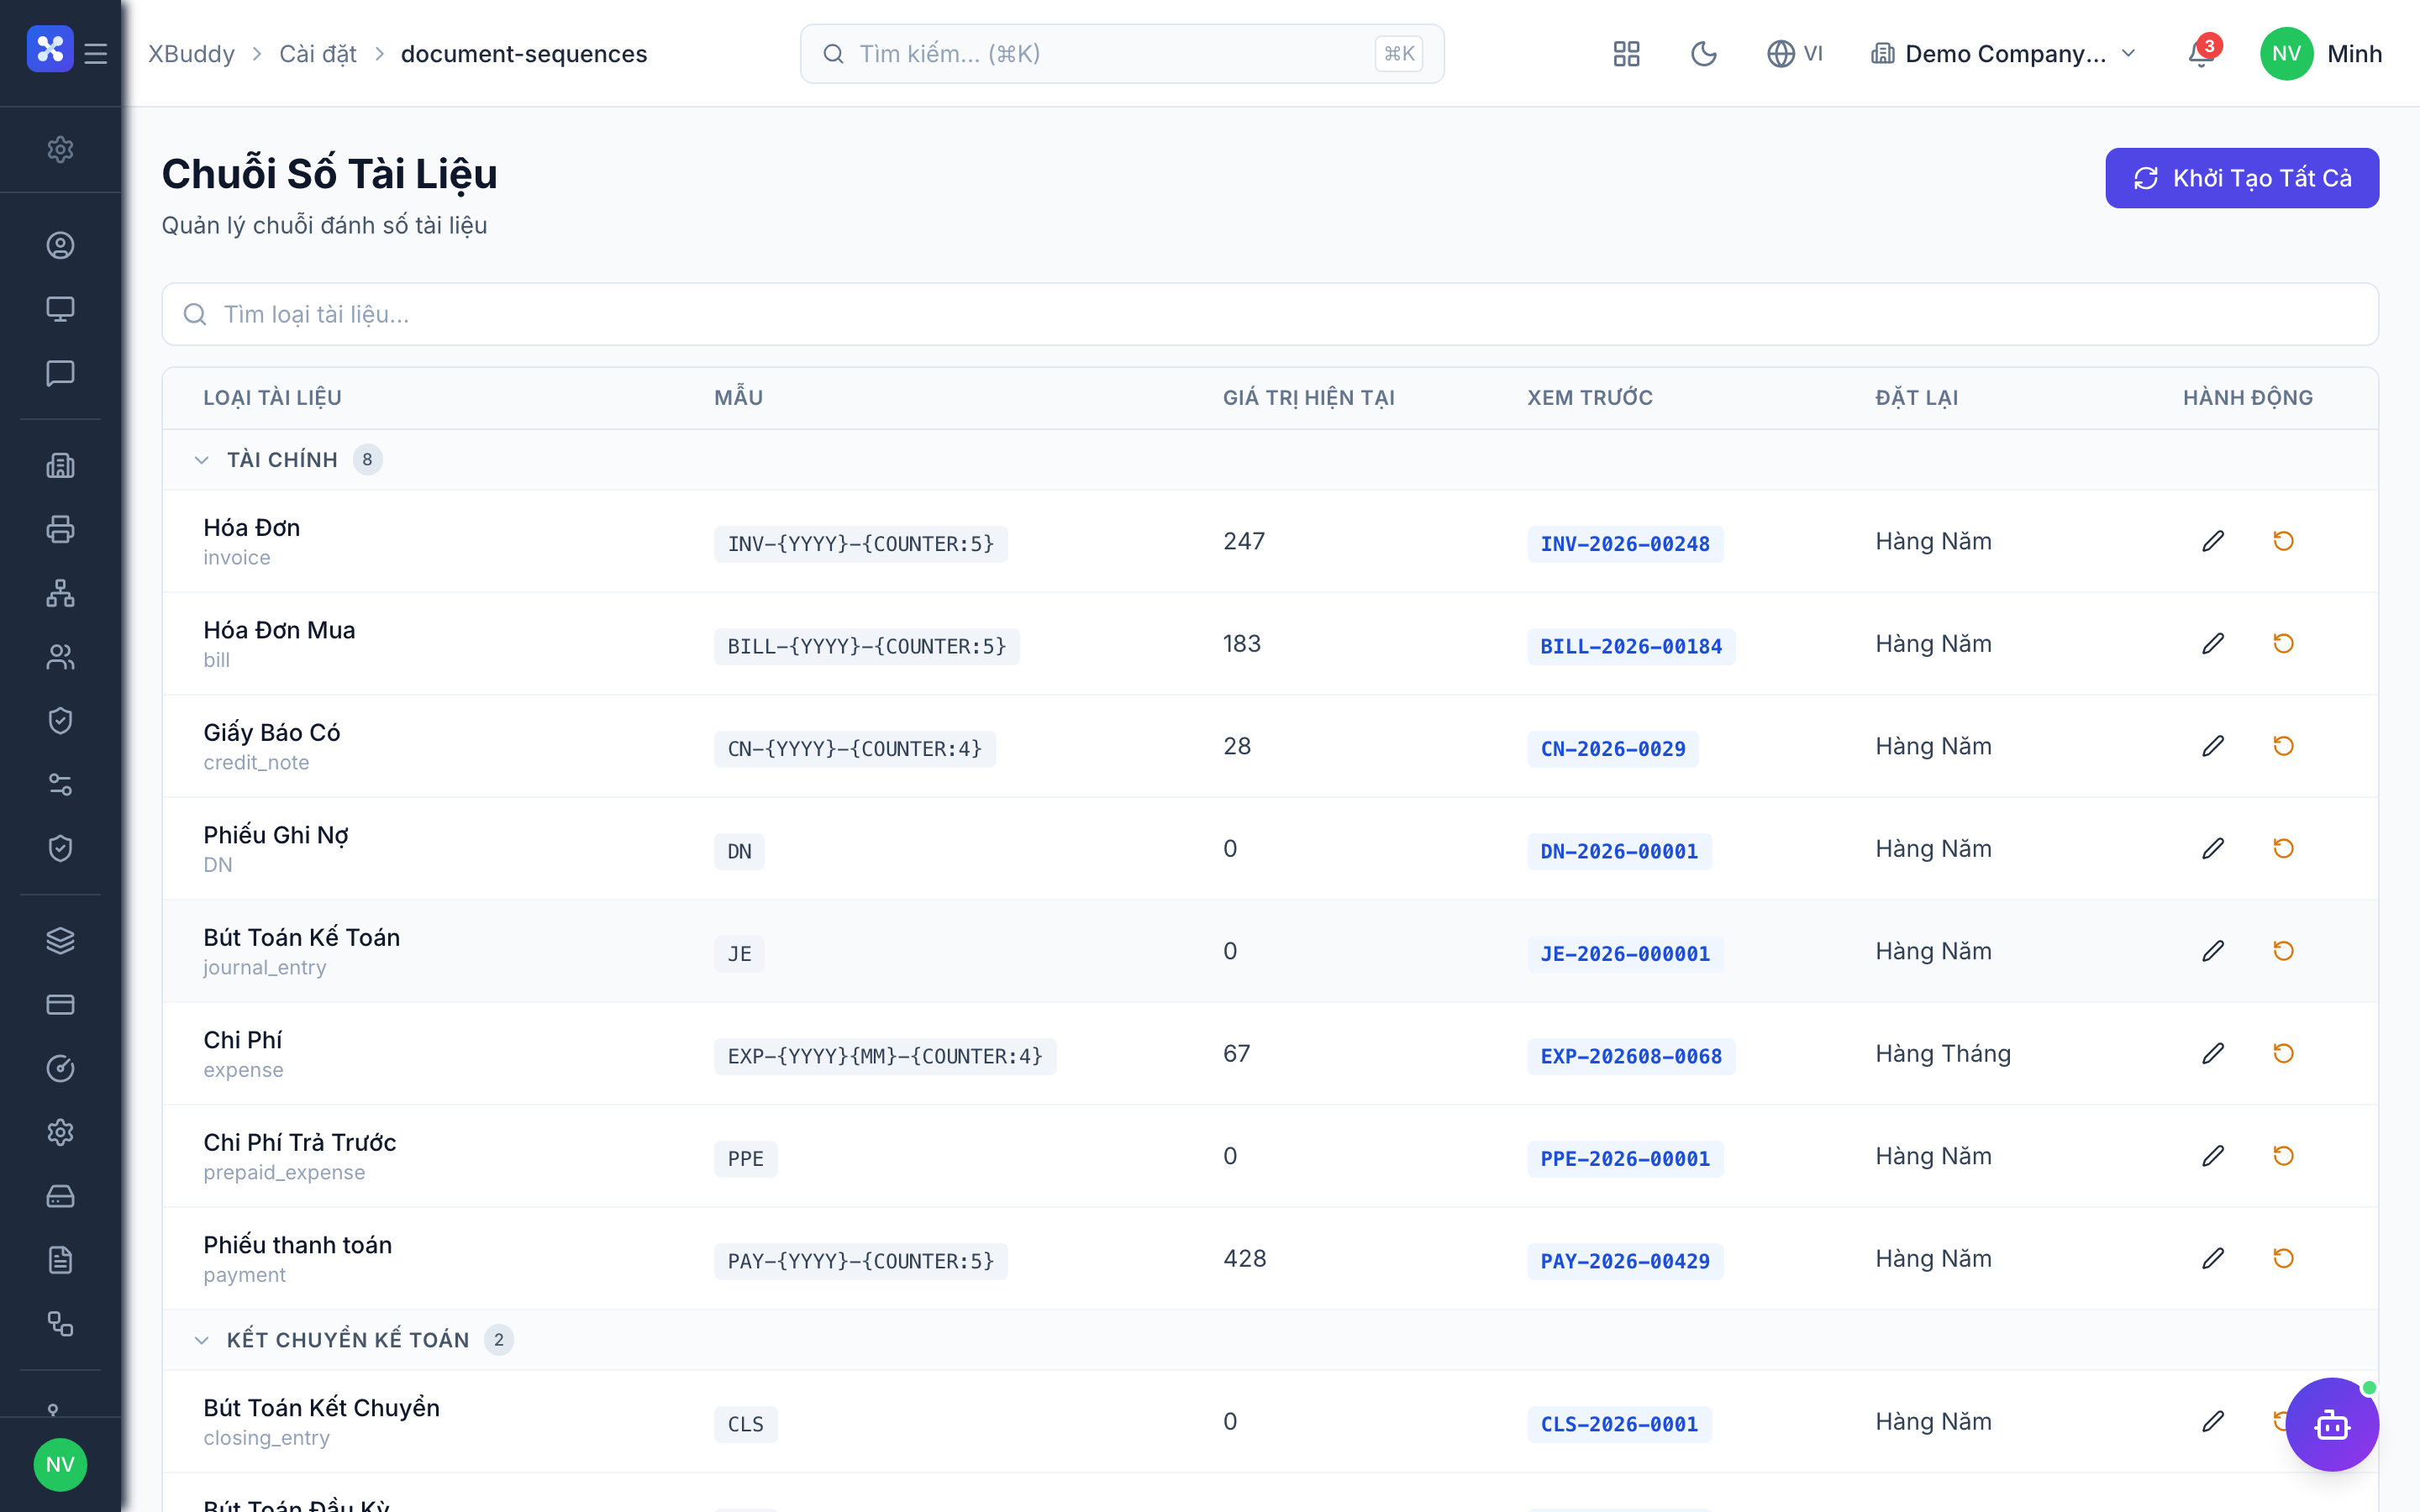Open the chat message sidebar icon
This screenshot has height=1512, width=2420.
(x=60, y=373)
